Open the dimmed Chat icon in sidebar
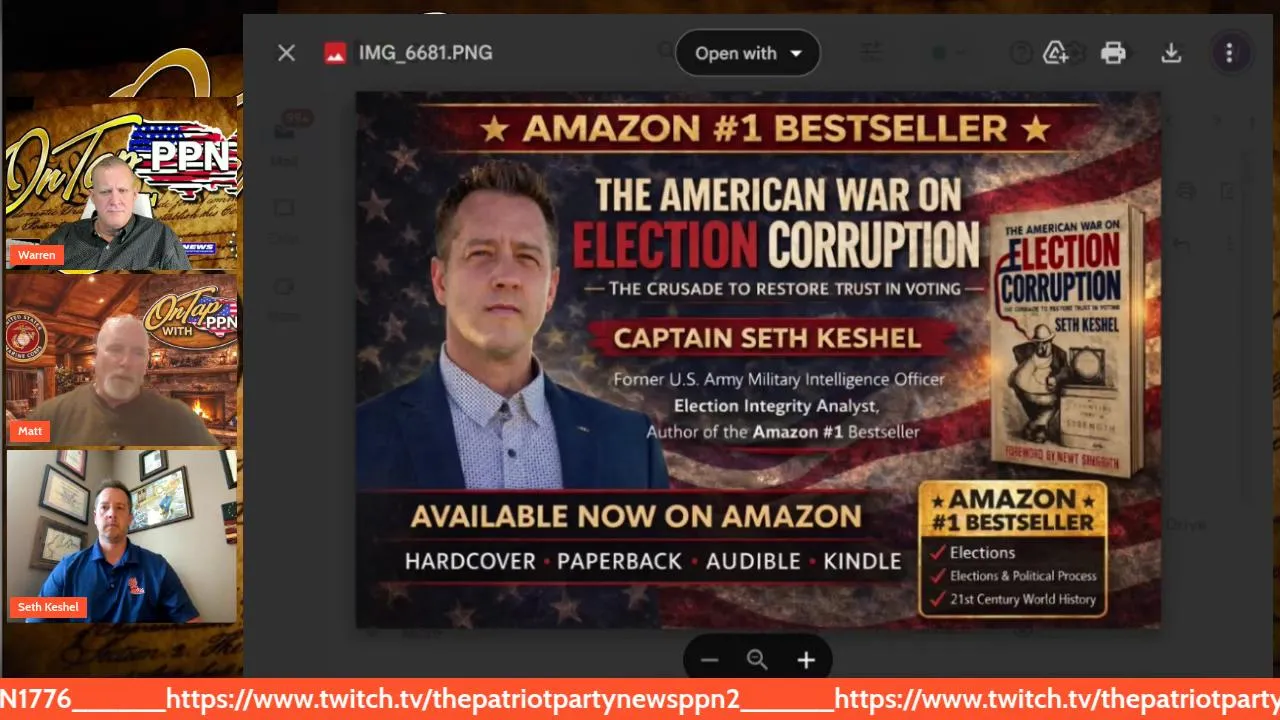Image resolution: width=1280 pixels, height=720 pixels. pyautogui.click(x=284, y=212)
